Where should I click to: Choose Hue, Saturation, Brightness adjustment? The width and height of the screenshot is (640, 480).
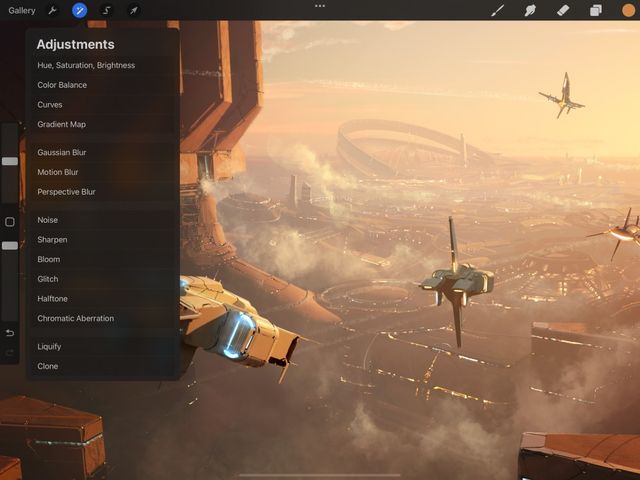105,65
